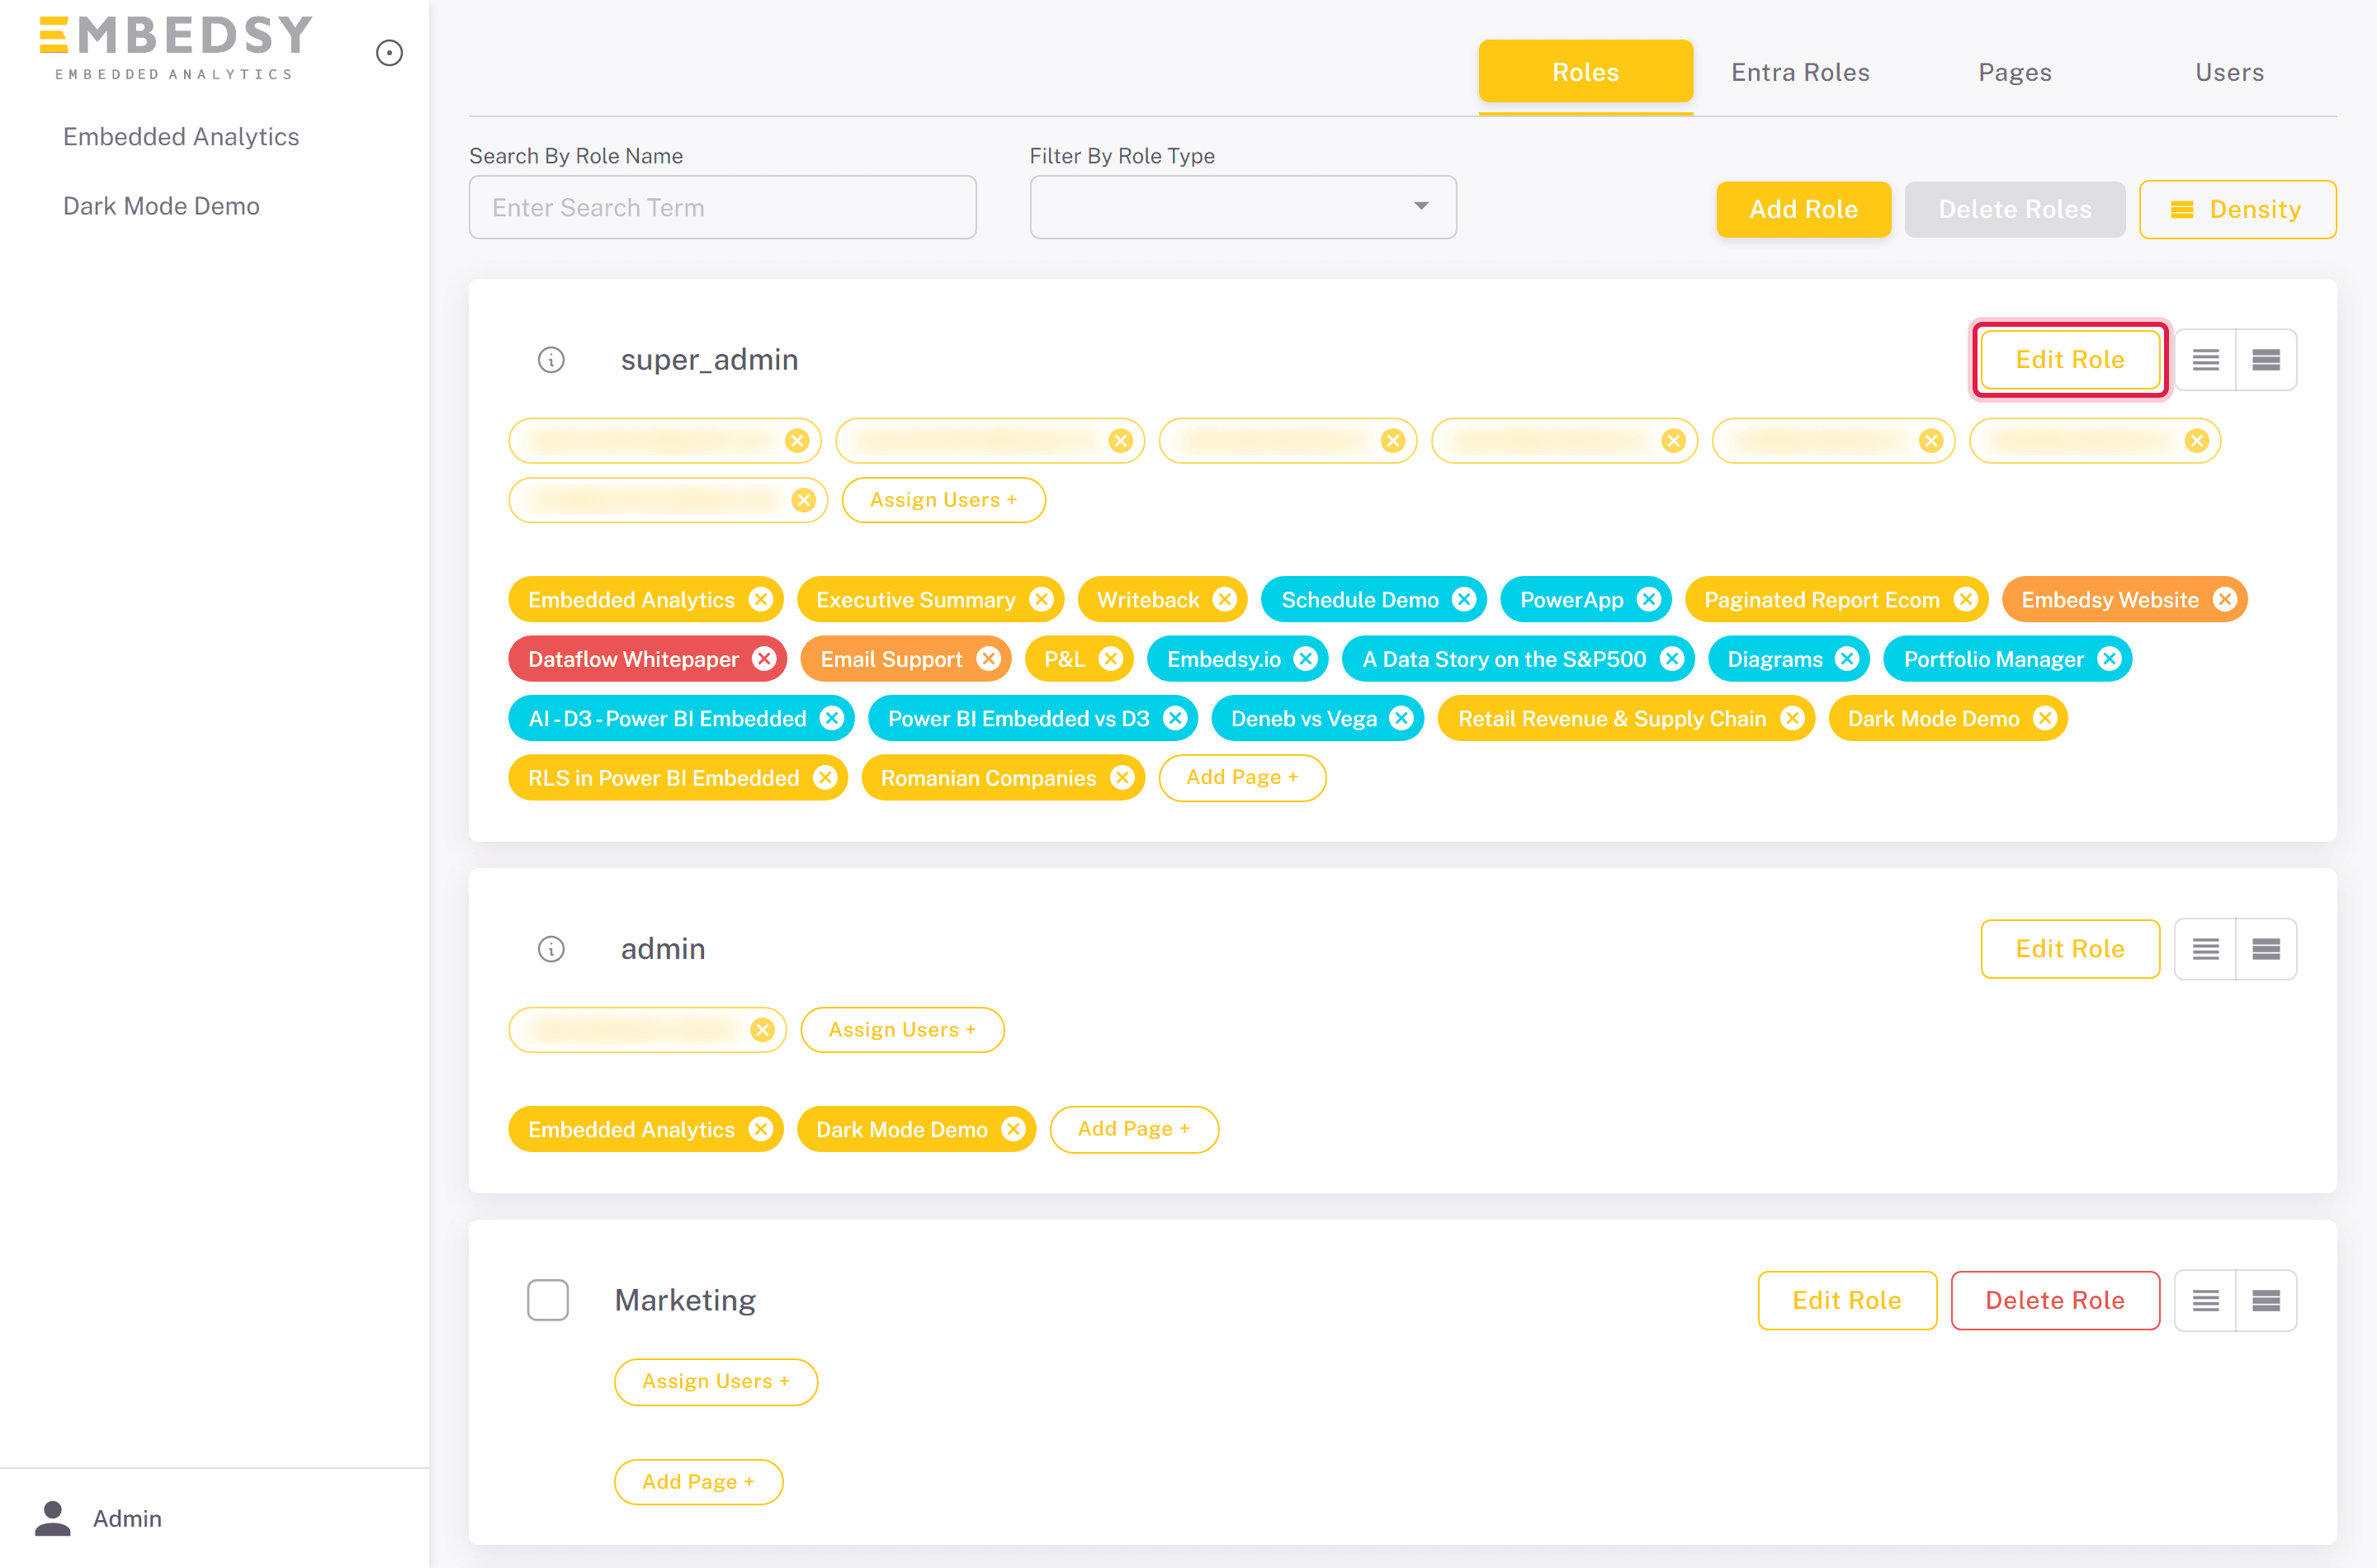The image size is (2377, 1568).
Task: Switch to the Roles tab
Action: (1585, 72)
